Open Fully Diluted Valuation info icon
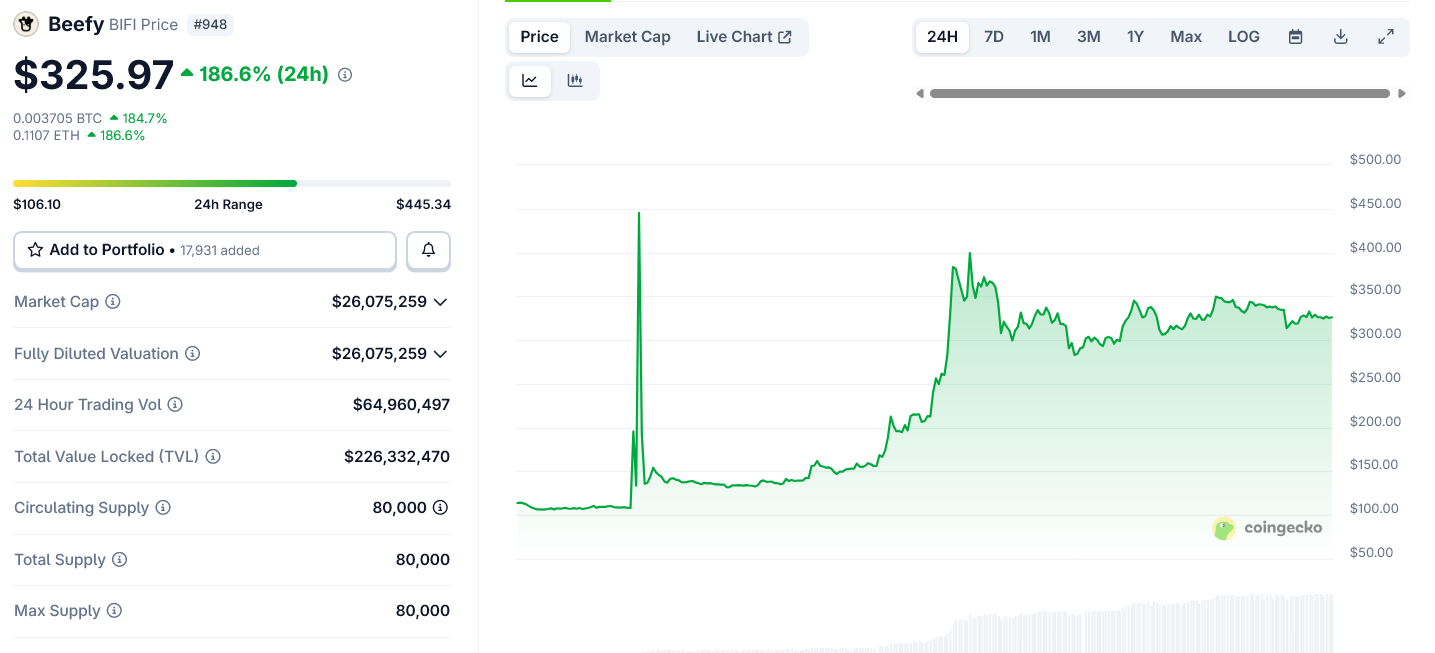The image size is (1435, 653). tap(193, 353)
